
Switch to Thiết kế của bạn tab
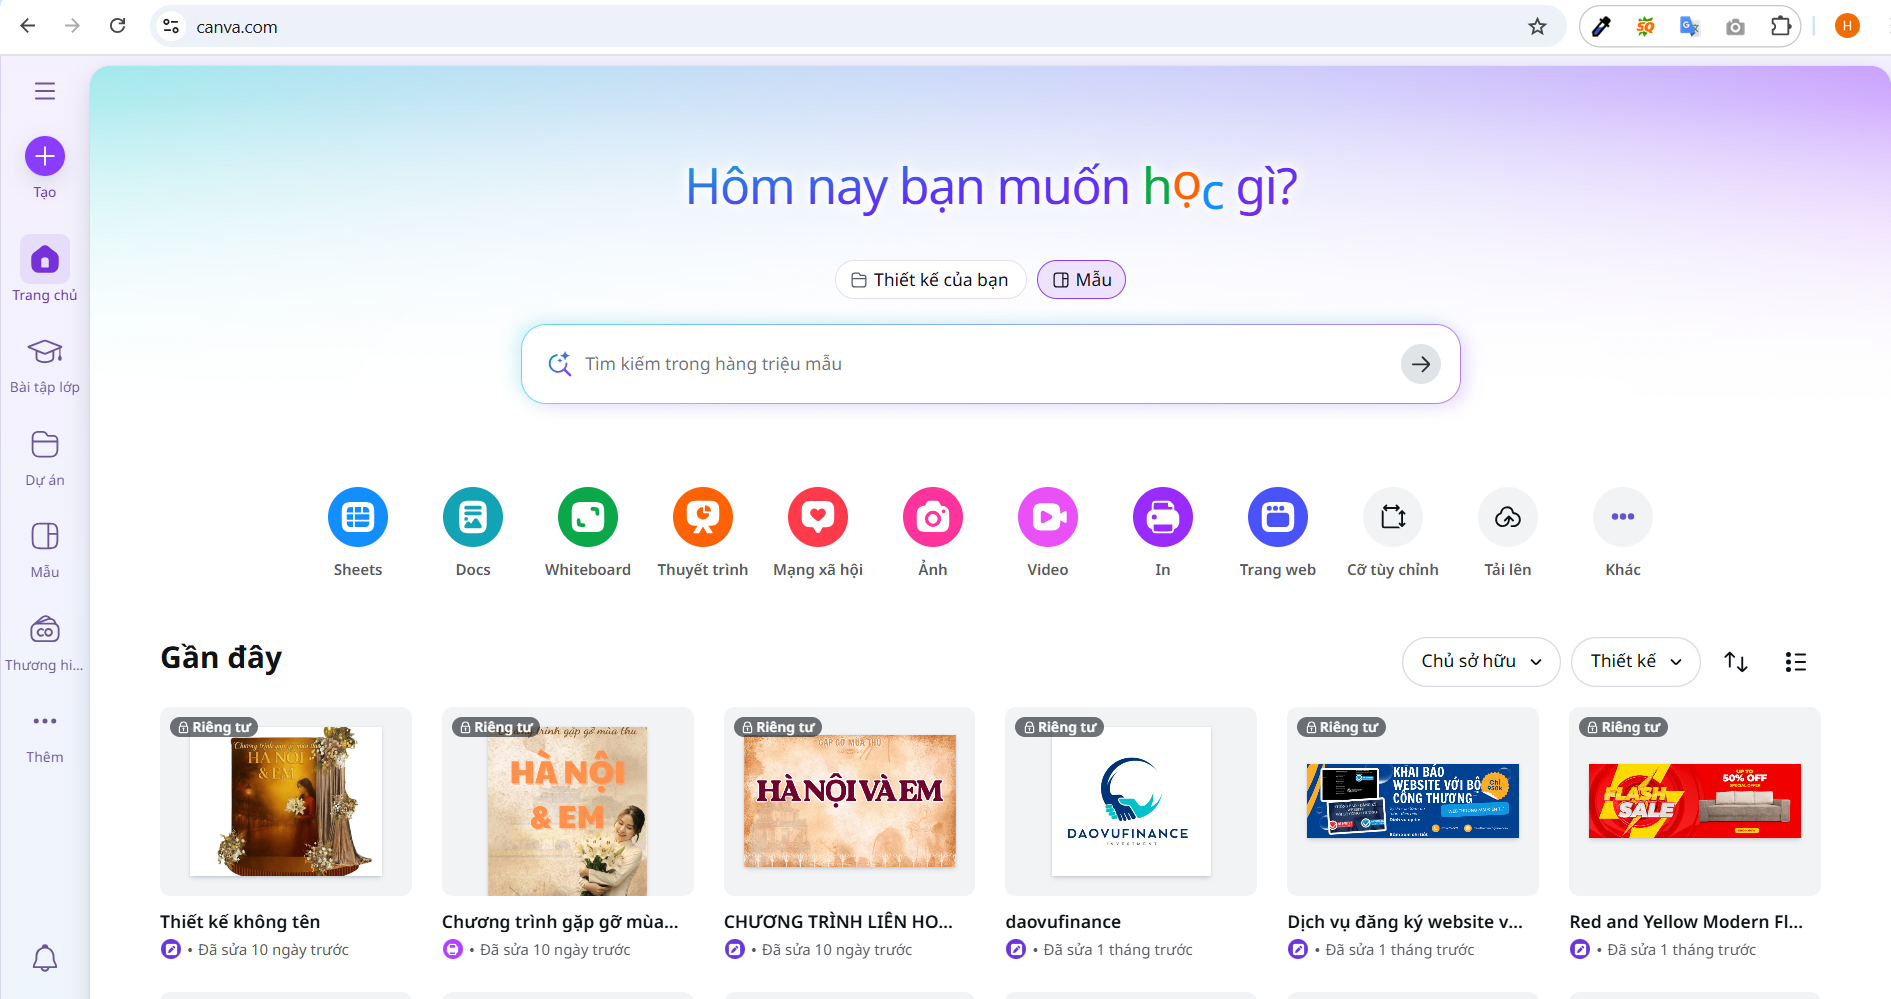coord(930,280)
